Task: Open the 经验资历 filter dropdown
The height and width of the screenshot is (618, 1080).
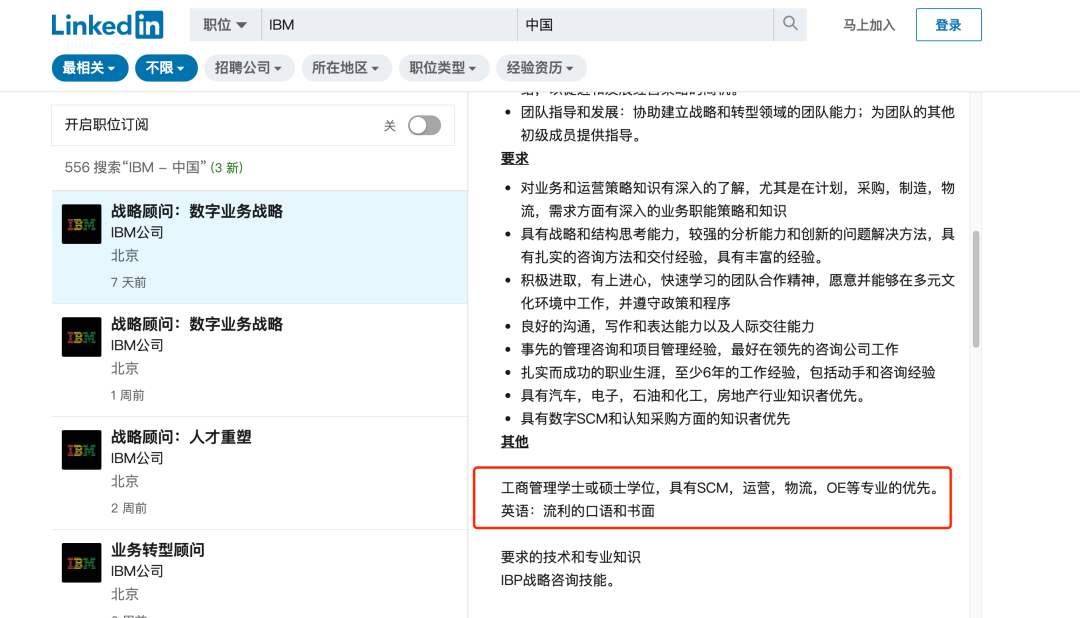Action: tap(541, 68)
